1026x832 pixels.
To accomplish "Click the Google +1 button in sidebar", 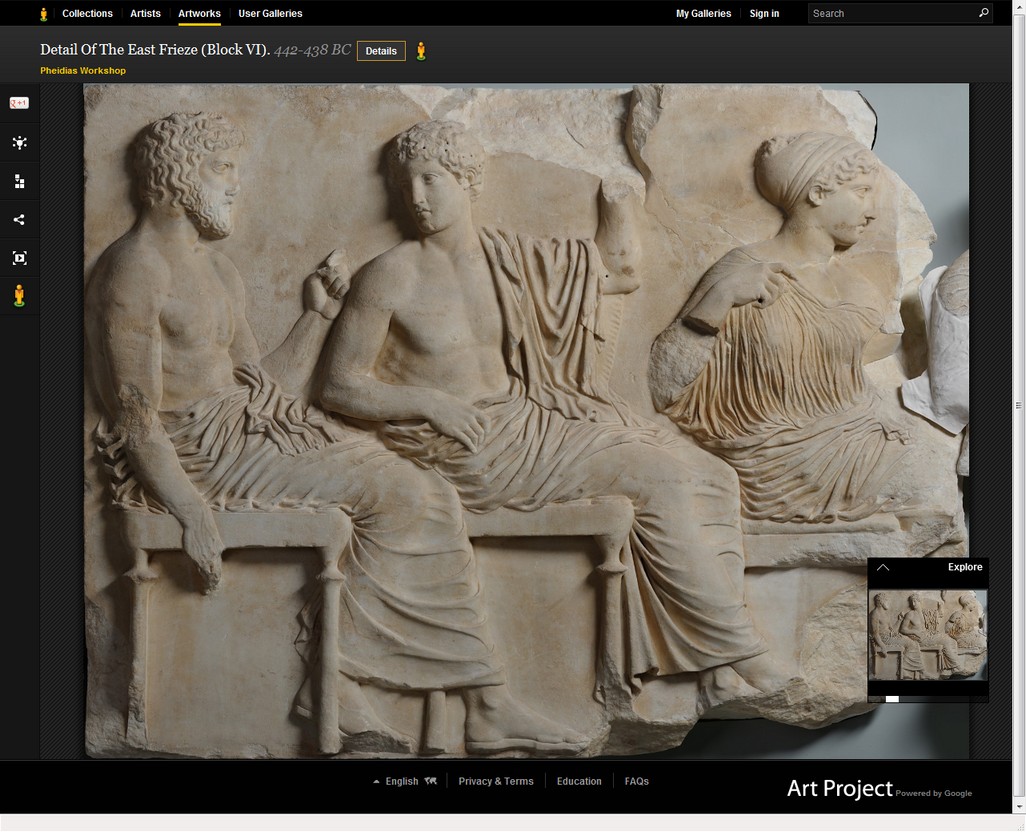I will pos(19,103).
